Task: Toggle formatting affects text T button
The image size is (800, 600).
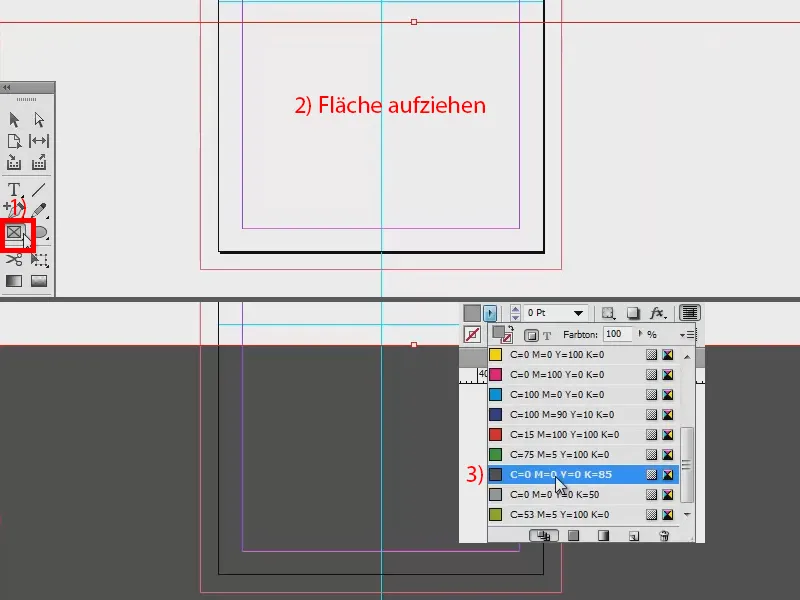Action: [547, 336]
